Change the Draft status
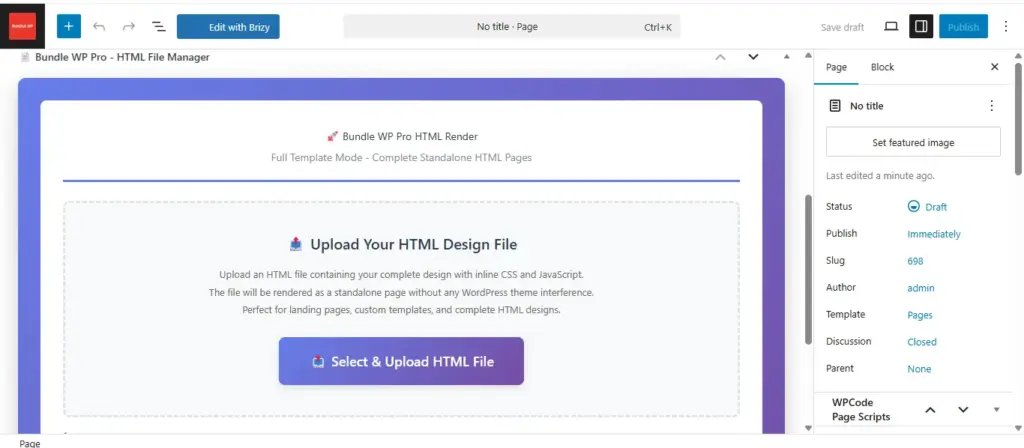1024x448 pixels. click(927, 207)
